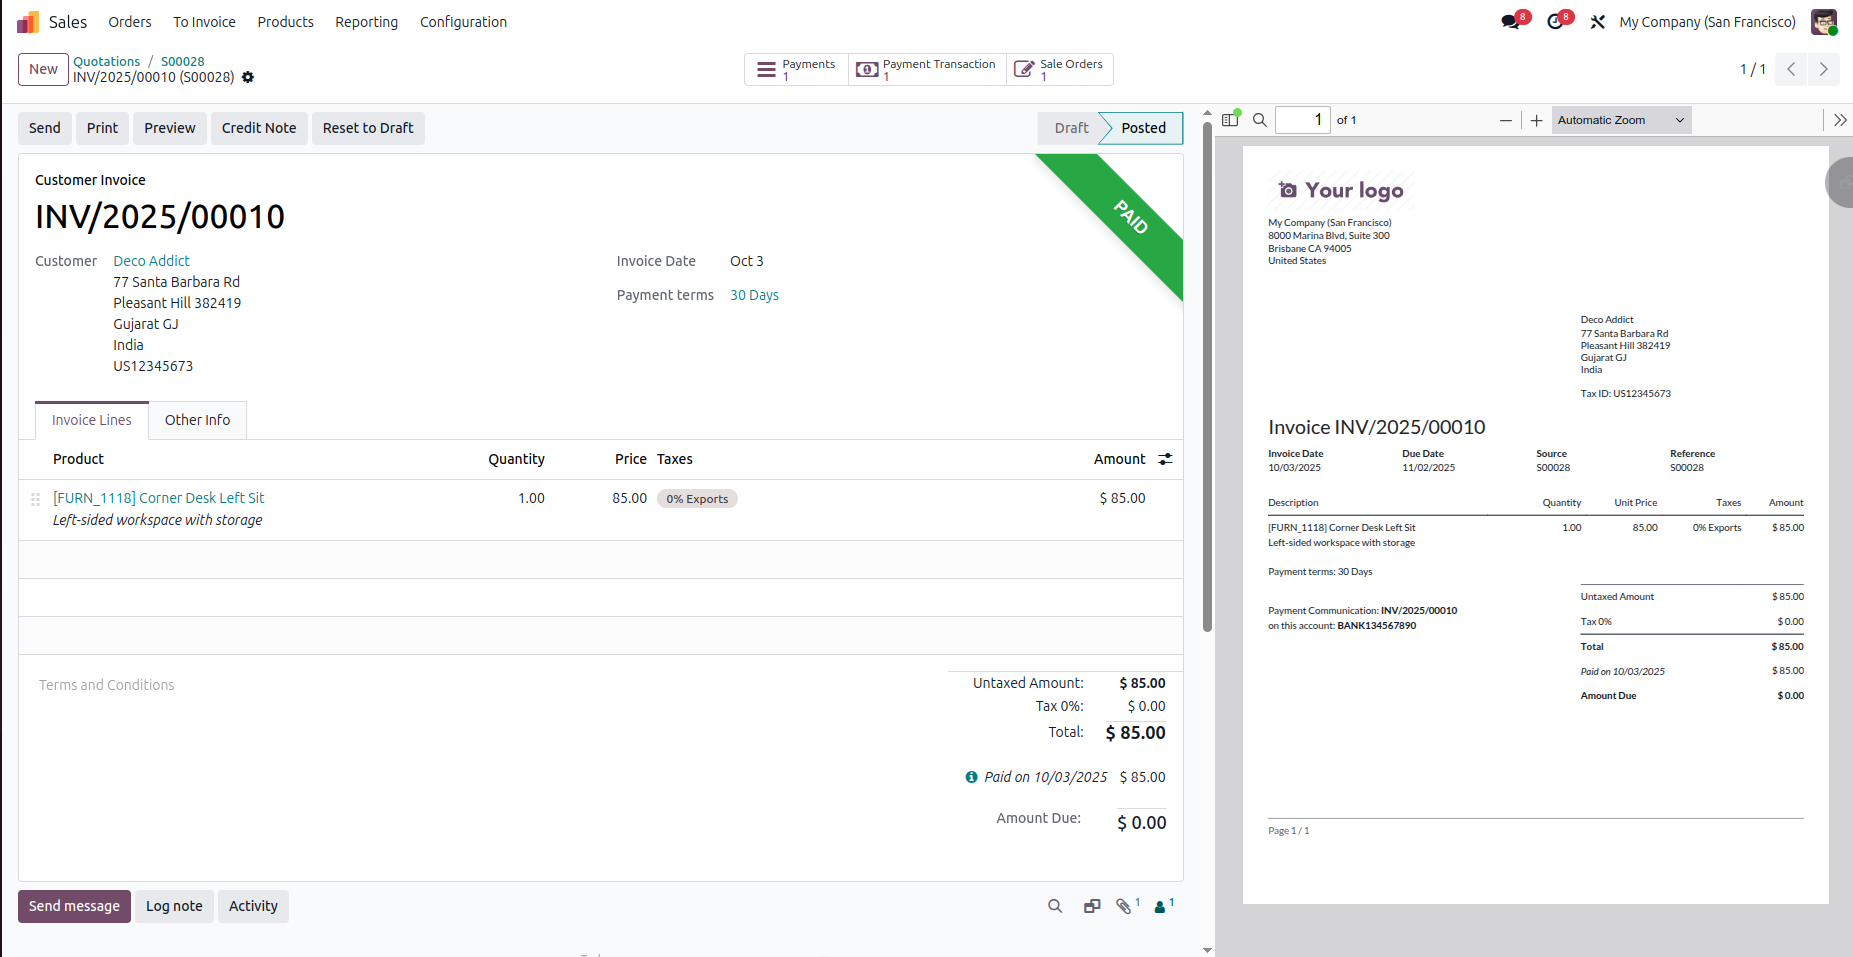
Task: Open the Orders menu
Action: pyautogui.click(x=130, y=22)
